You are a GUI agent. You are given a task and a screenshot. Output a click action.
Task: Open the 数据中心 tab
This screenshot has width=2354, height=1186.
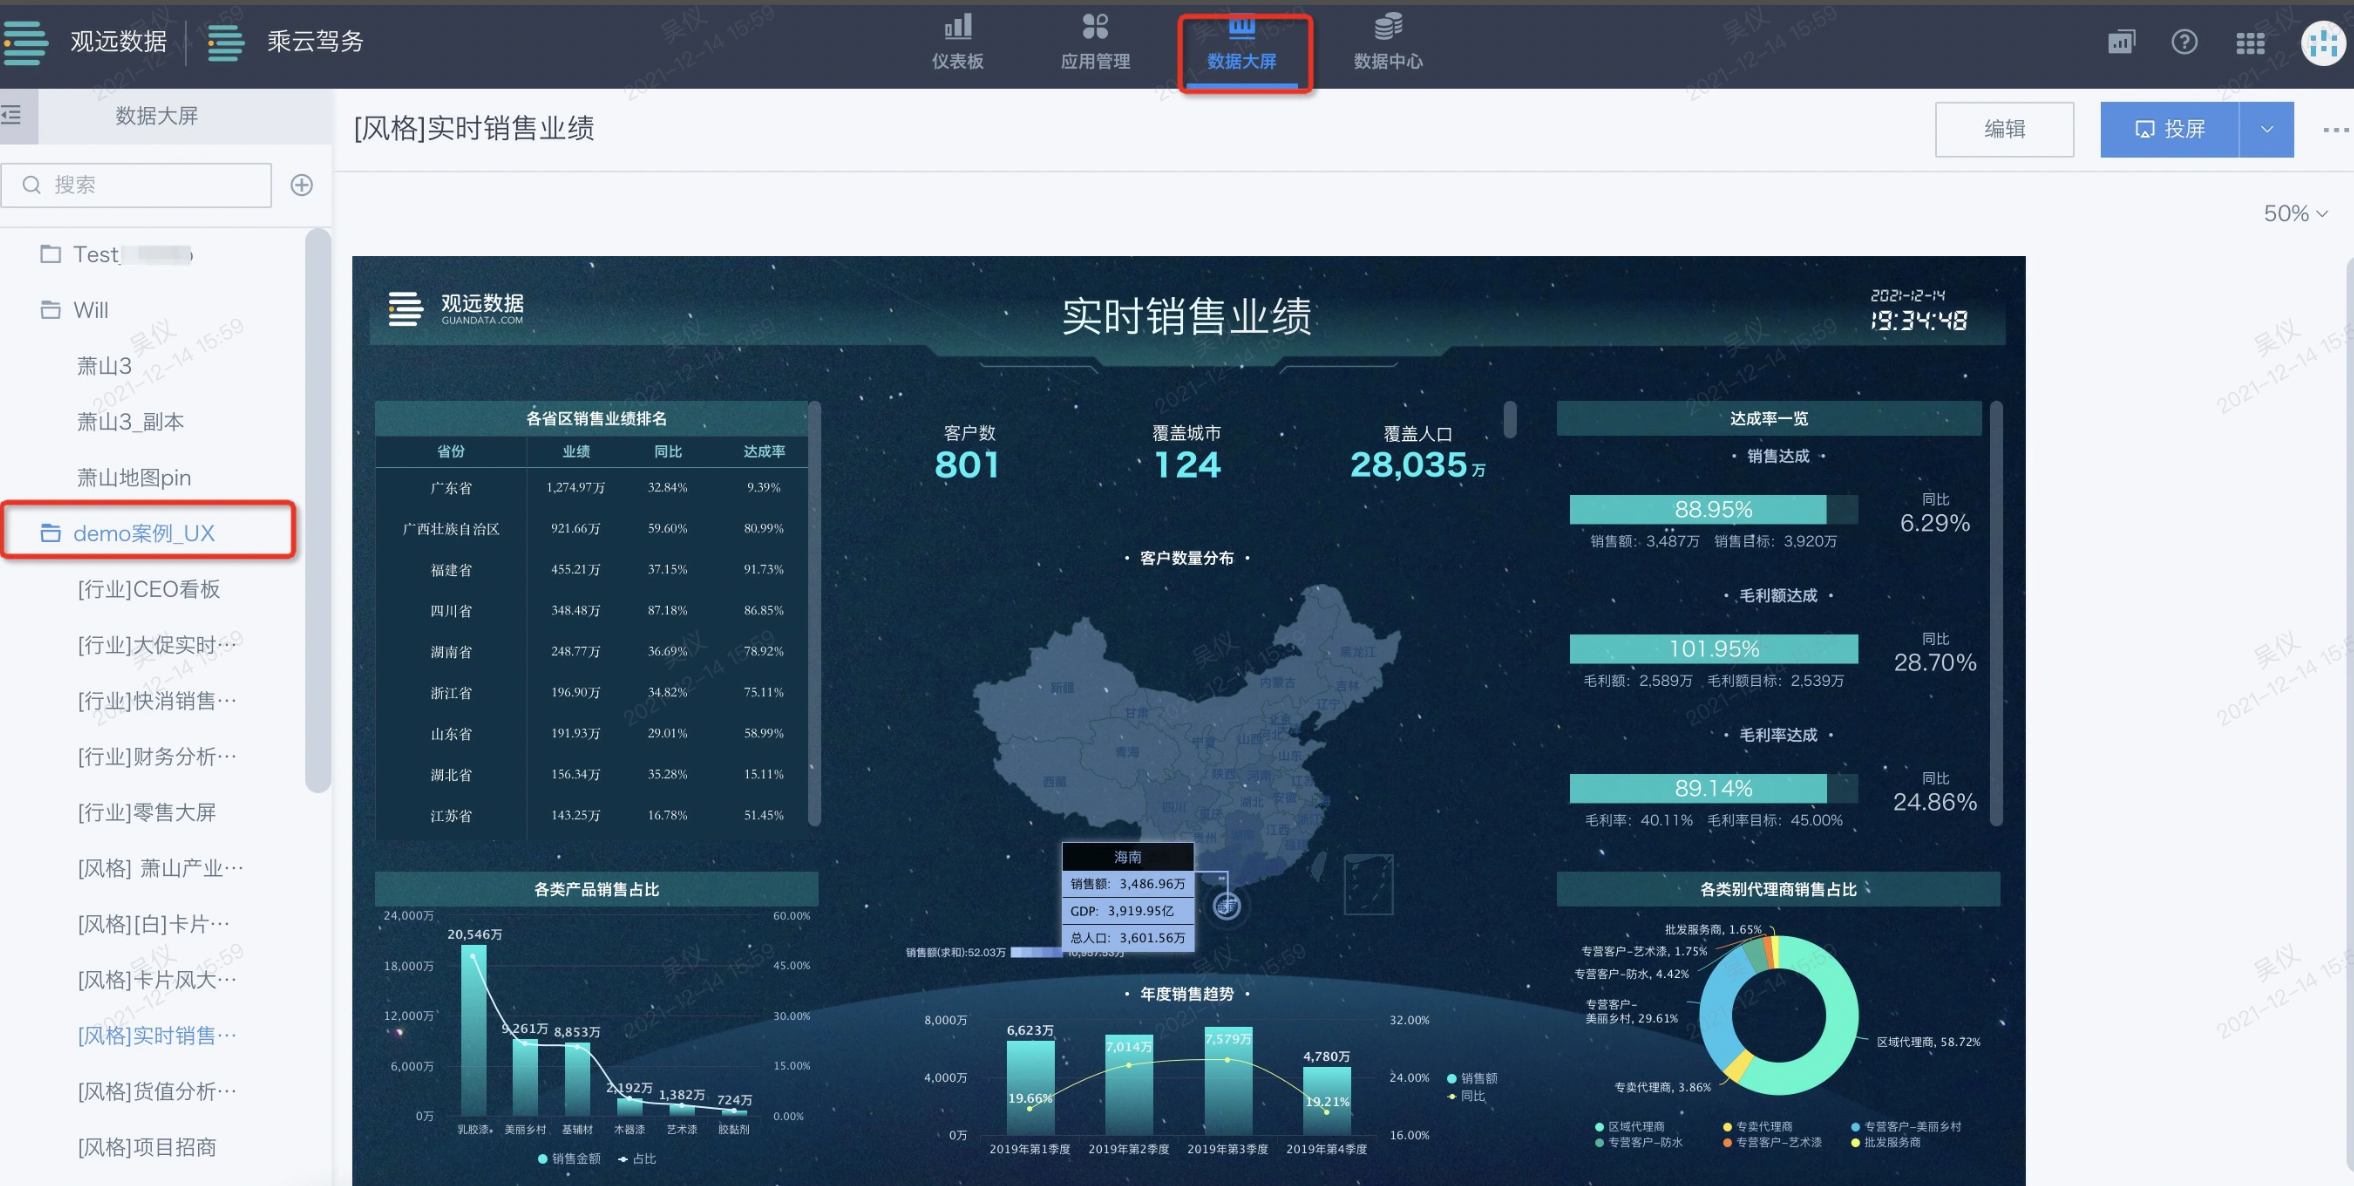click(1388, 43)
